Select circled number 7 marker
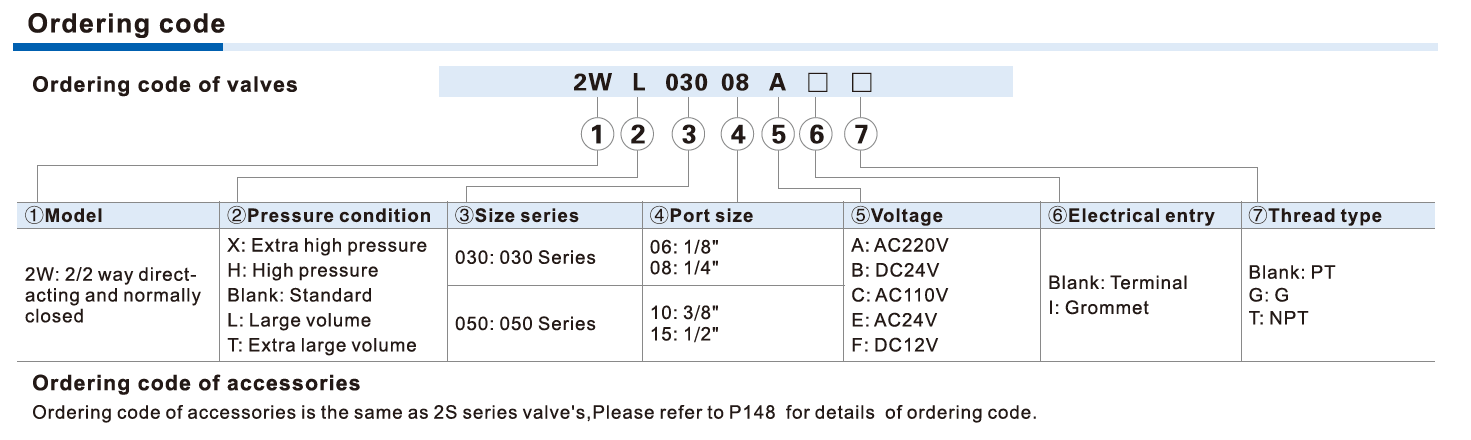Viewport: 1471px width, 440px height. point(861,134)
